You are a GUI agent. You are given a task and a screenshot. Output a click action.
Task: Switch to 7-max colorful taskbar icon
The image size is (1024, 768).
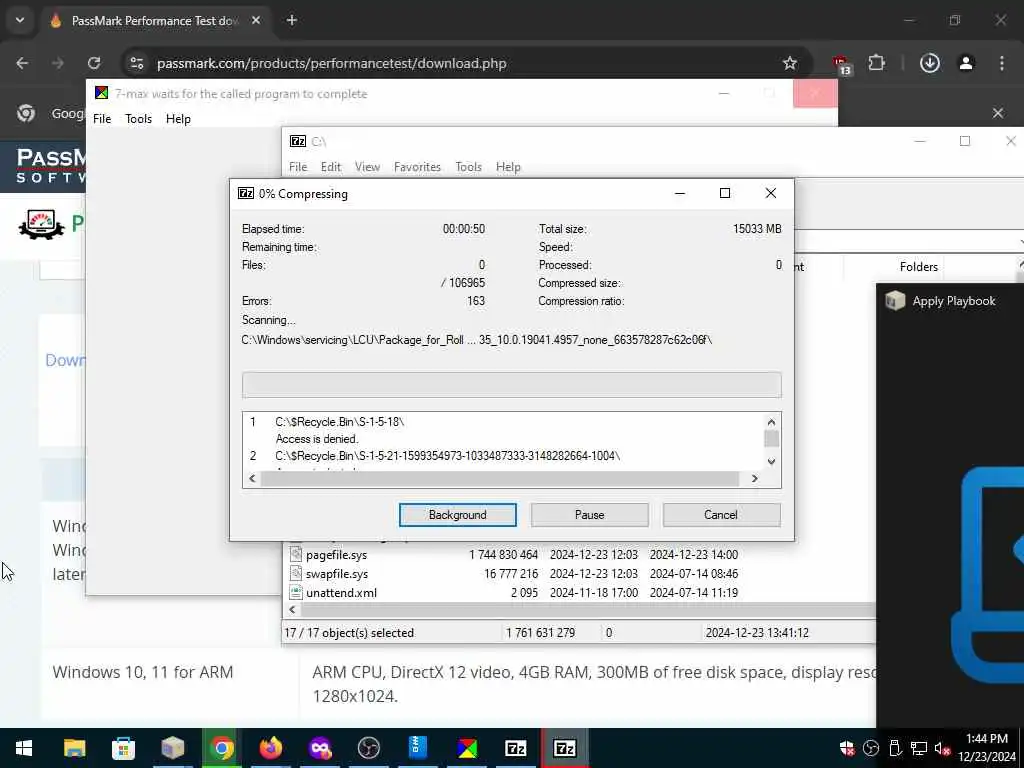coord(467,748)
